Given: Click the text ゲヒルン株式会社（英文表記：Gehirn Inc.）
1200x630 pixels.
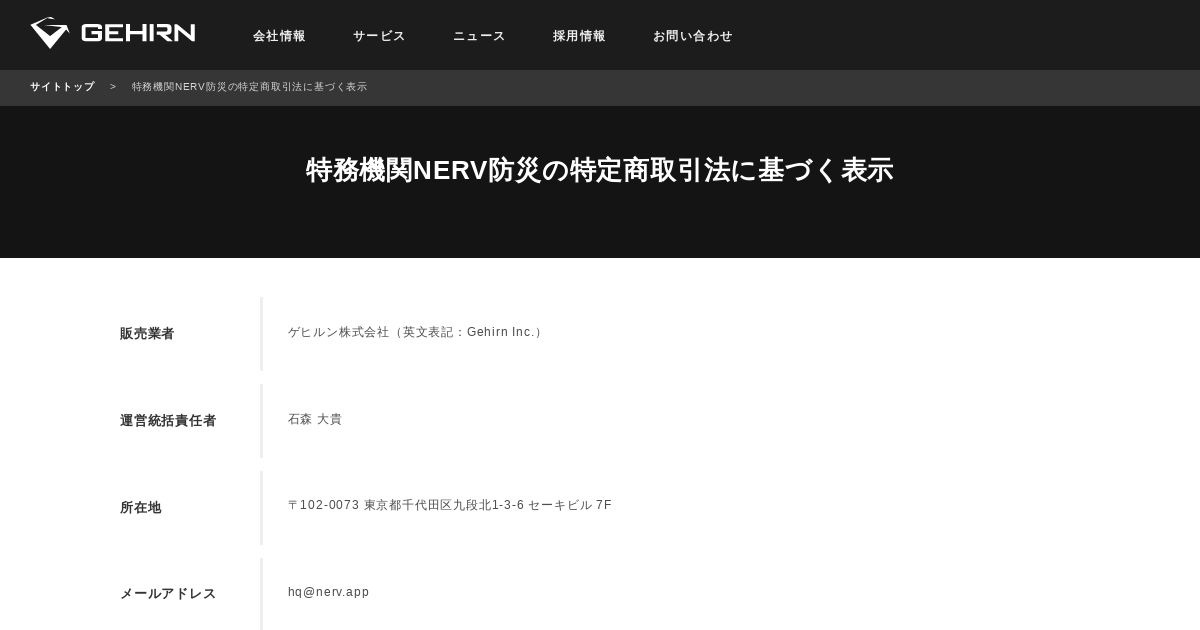Looking at the screenshot, I should point(417,332).
